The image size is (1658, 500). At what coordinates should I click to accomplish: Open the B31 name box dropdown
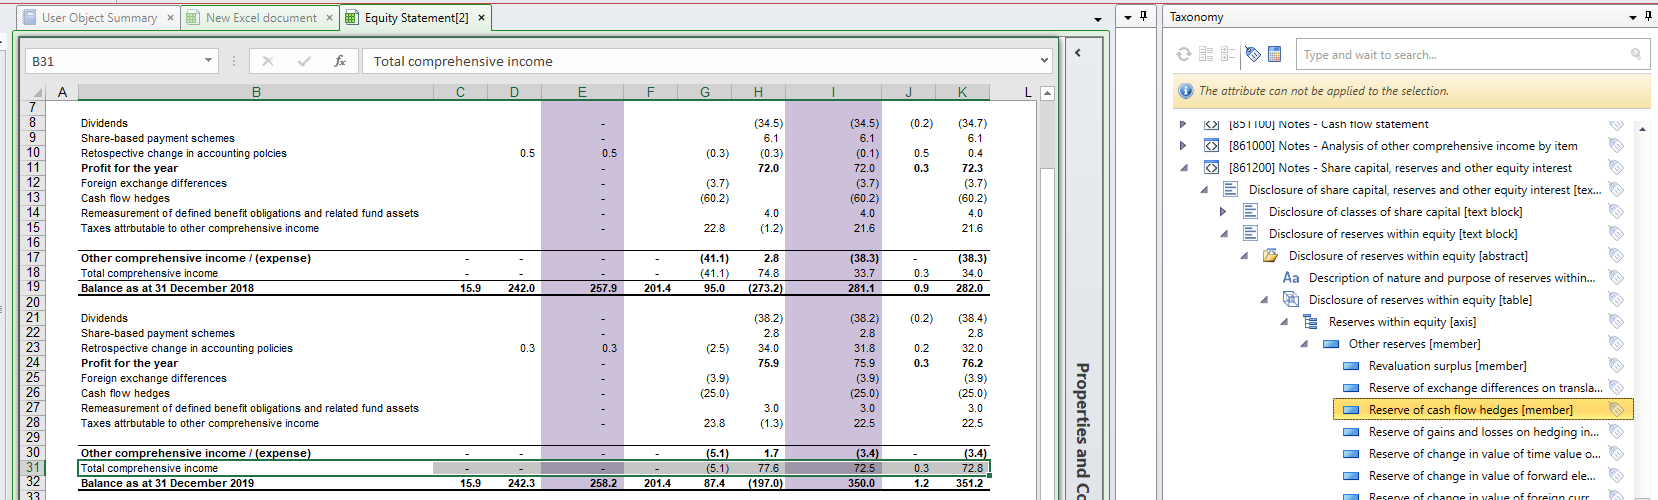pyautogui.click(x=208, y=61)
